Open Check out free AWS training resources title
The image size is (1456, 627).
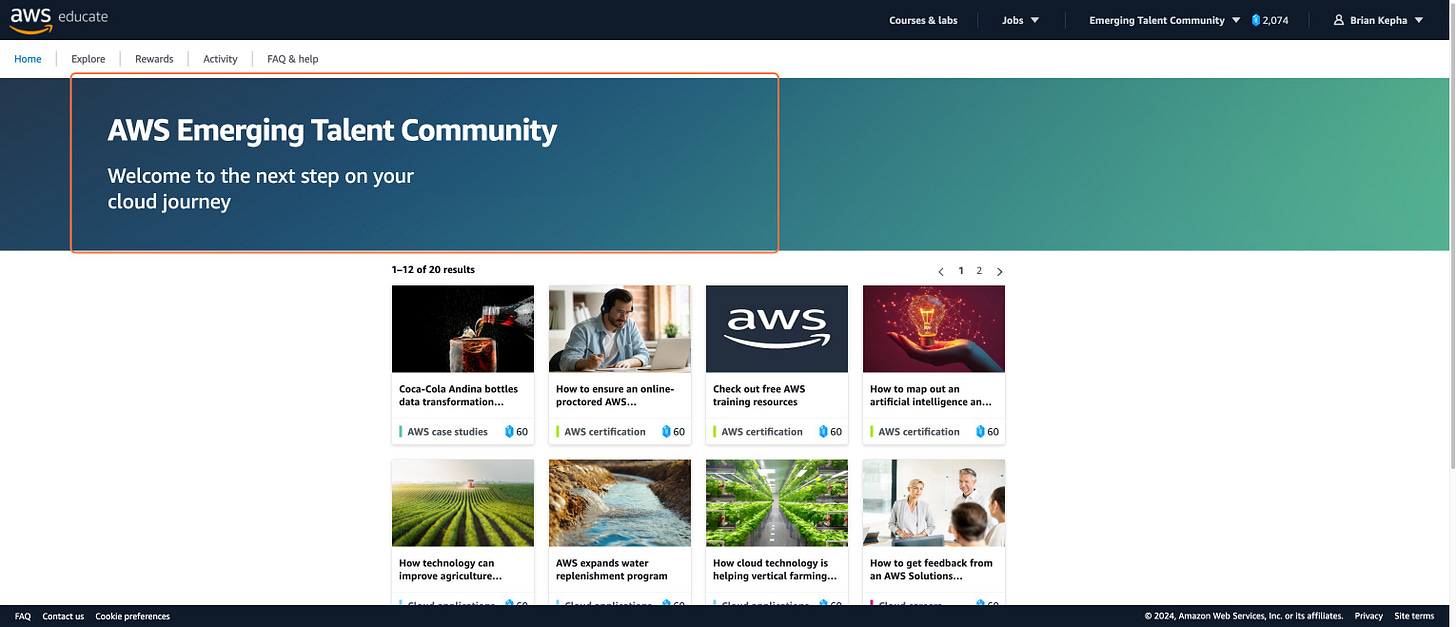[759, 395]
